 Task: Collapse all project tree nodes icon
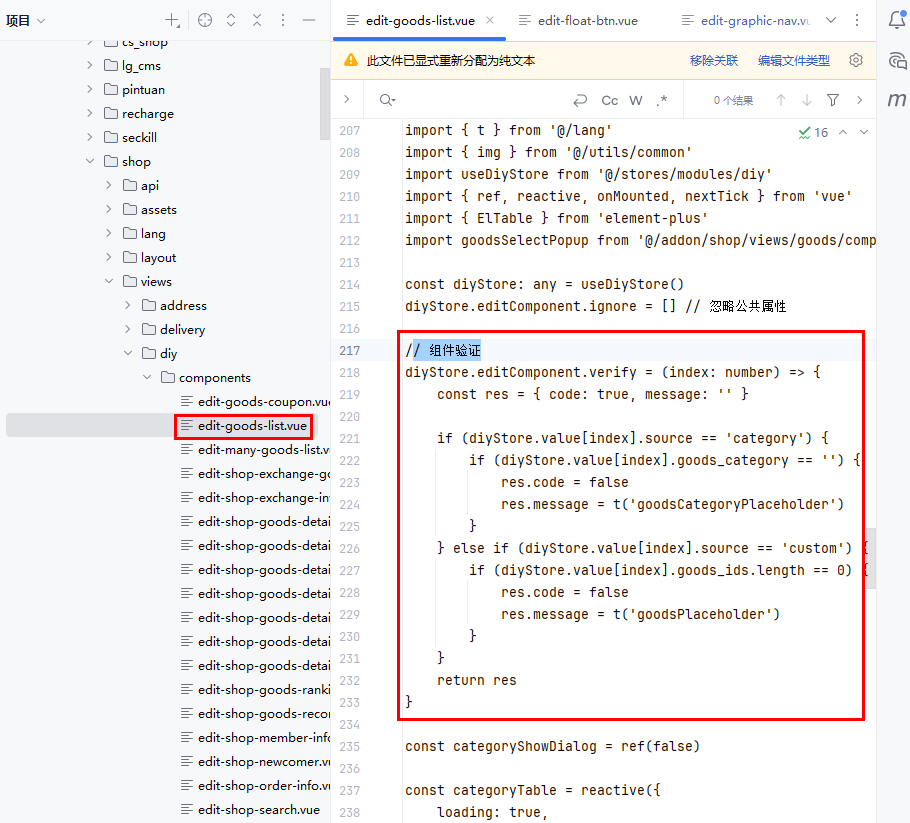pos(257,20)
